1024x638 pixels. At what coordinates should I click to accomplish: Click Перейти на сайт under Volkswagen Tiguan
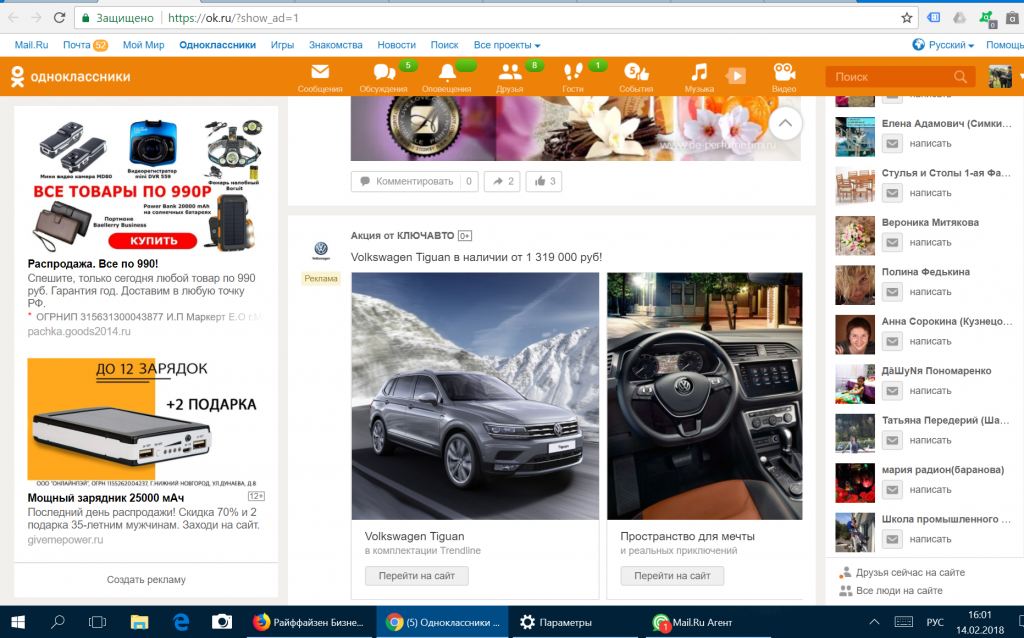417,575
